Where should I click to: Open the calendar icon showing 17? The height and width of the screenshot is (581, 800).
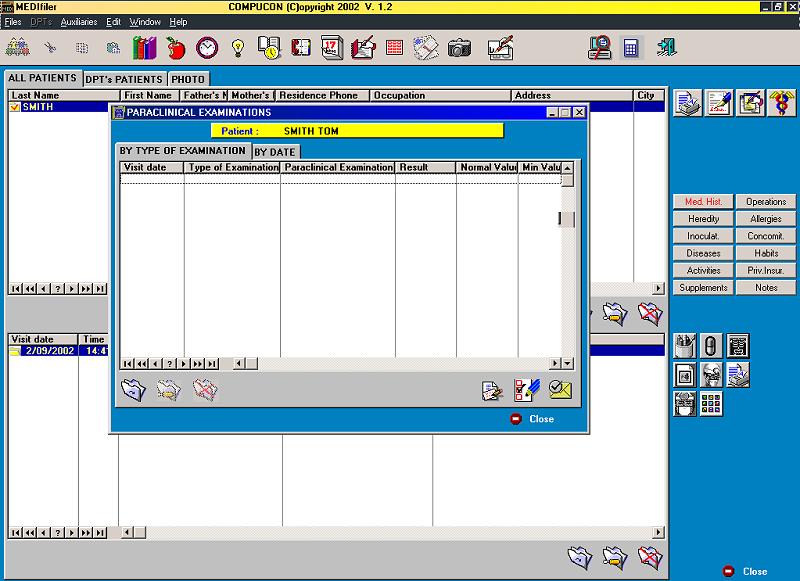tap(332, 48)
